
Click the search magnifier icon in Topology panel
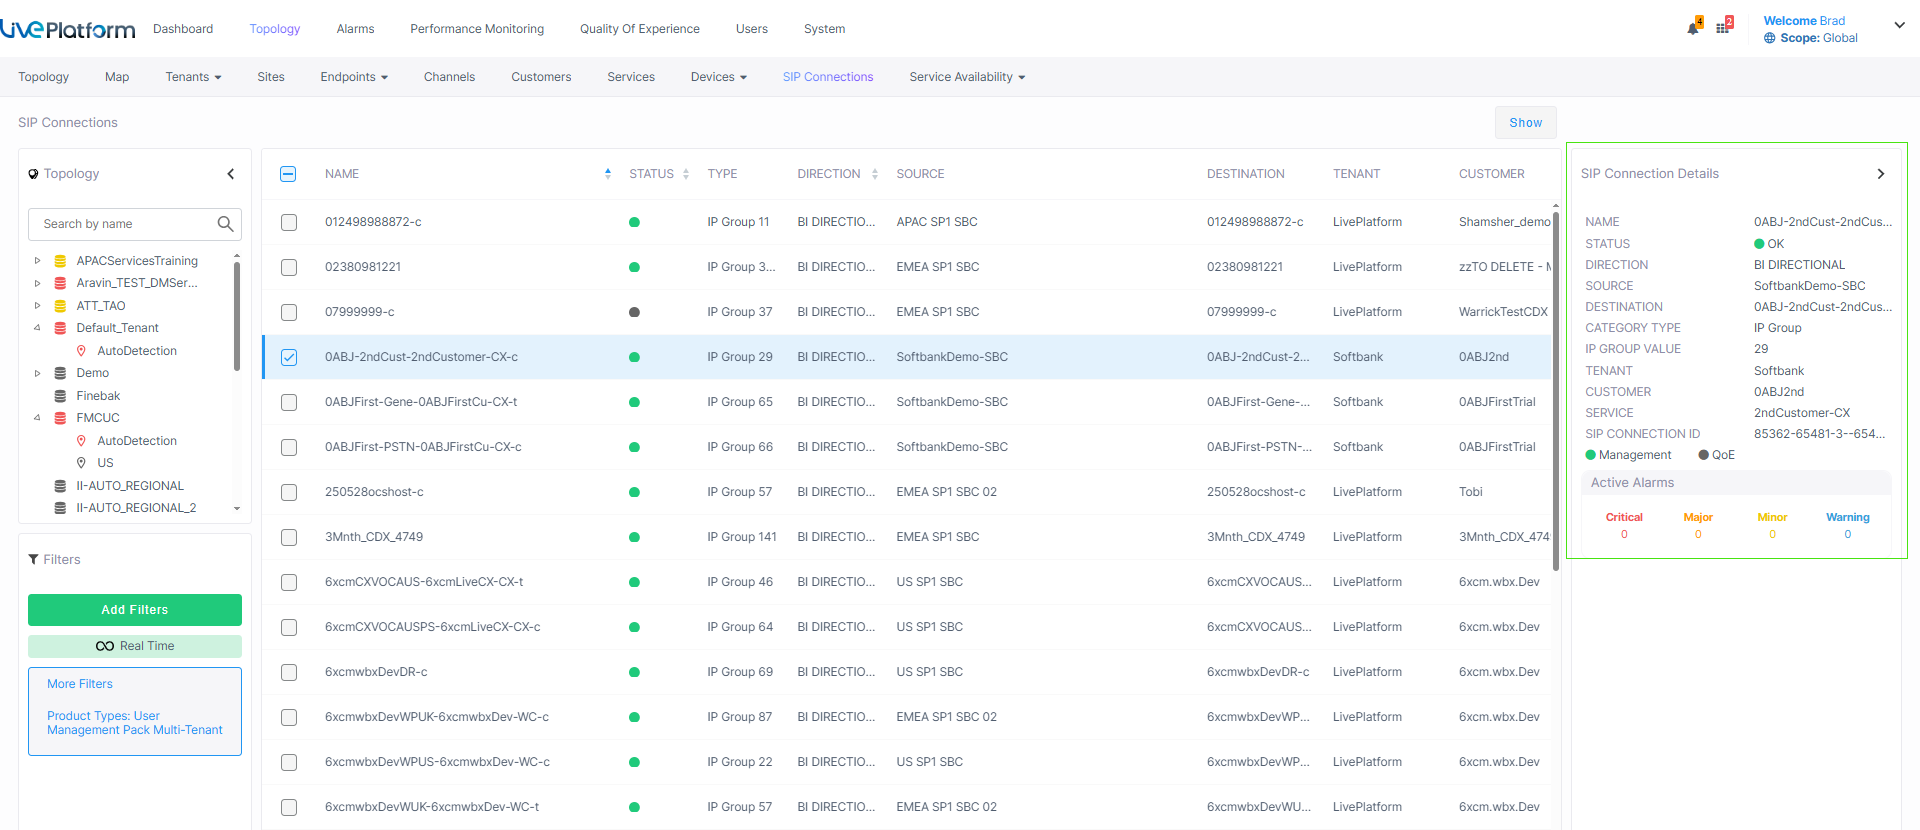click(x=225, y=224)
